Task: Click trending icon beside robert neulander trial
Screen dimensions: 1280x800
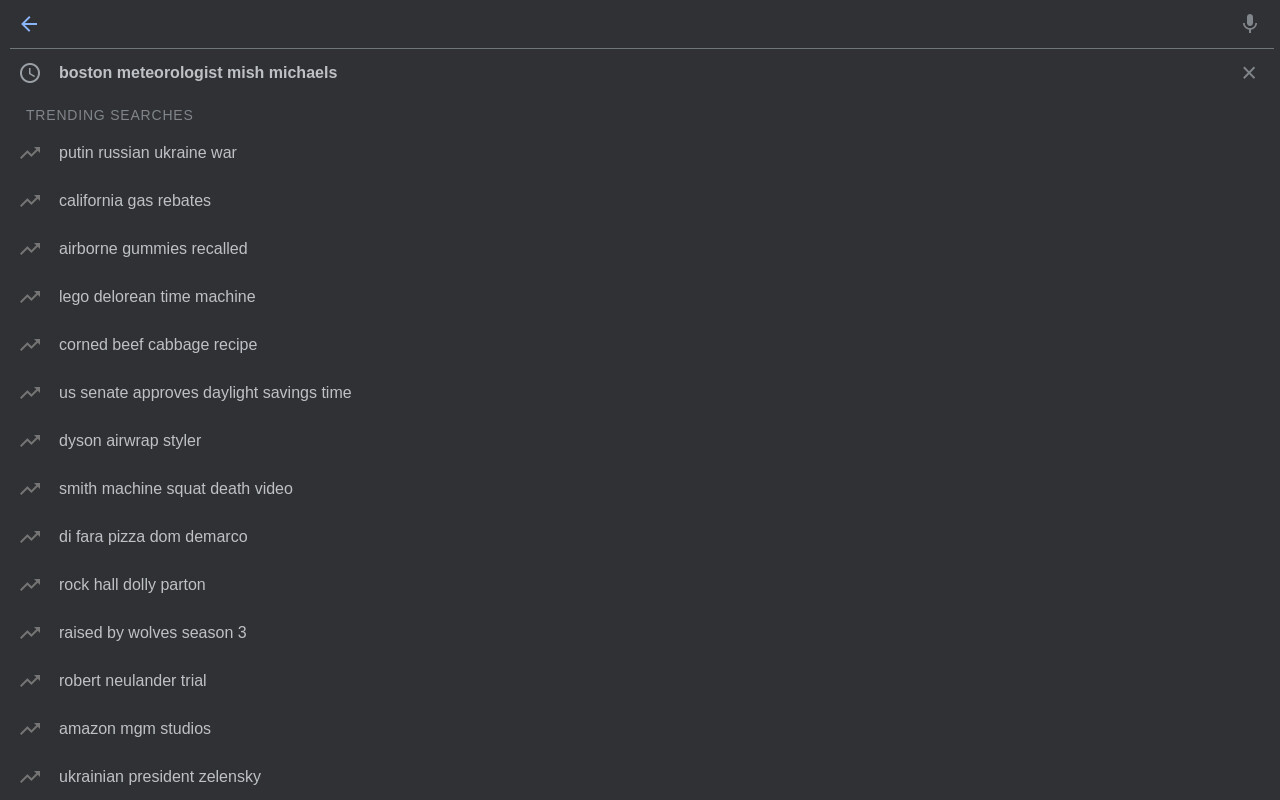Action: point(30,681)
